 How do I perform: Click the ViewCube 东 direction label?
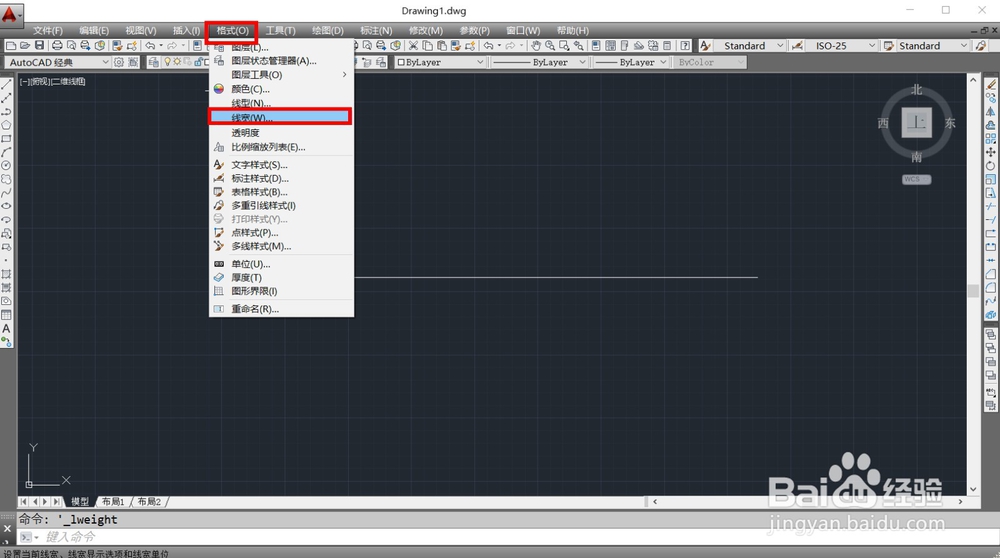(x=950, y=123)
